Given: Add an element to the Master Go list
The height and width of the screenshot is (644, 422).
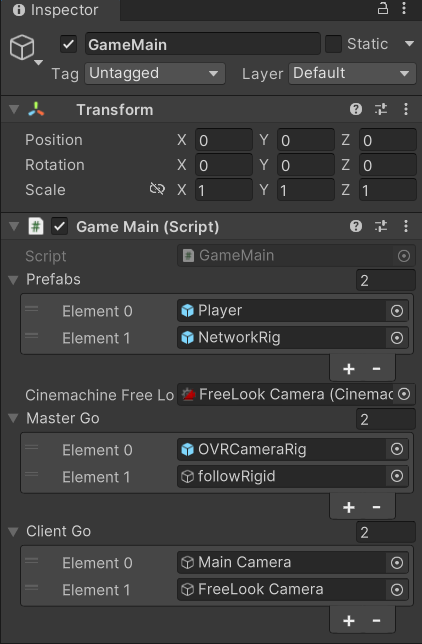Looking at the screenshot, I should [x=349, y=507].
